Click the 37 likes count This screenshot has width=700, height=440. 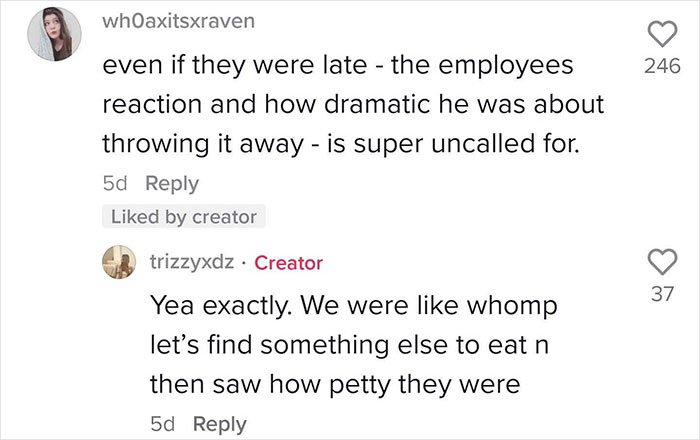click(661, 294)
